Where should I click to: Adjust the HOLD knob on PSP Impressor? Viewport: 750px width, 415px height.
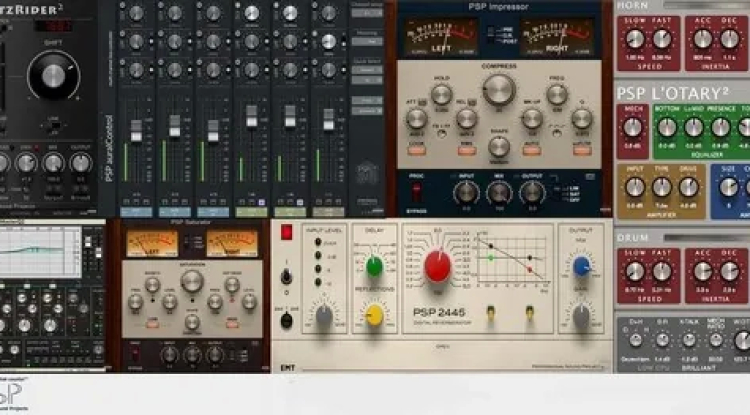pos(441,95)
